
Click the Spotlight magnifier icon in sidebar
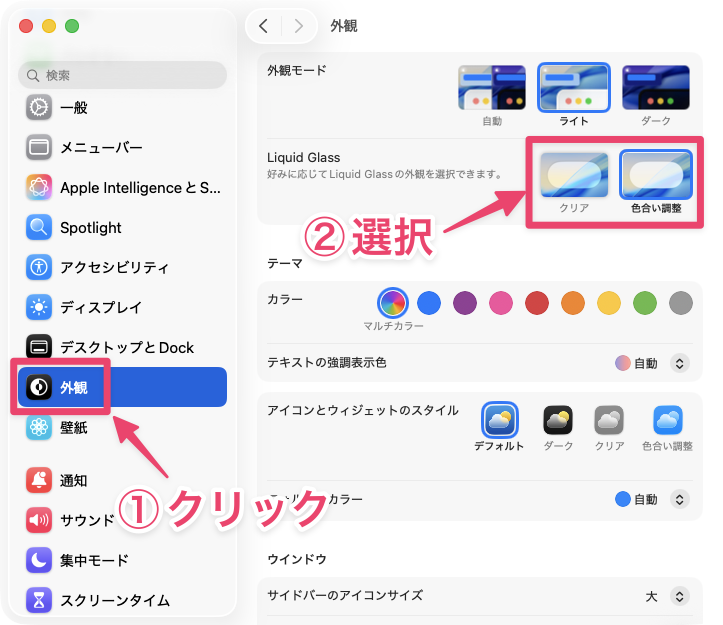[39, 227]
